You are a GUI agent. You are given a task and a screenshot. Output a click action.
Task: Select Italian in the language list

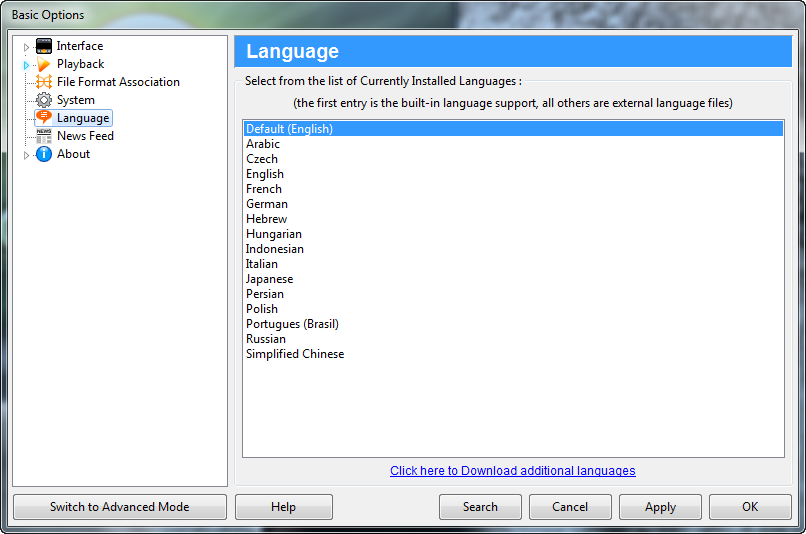[514, 264]
